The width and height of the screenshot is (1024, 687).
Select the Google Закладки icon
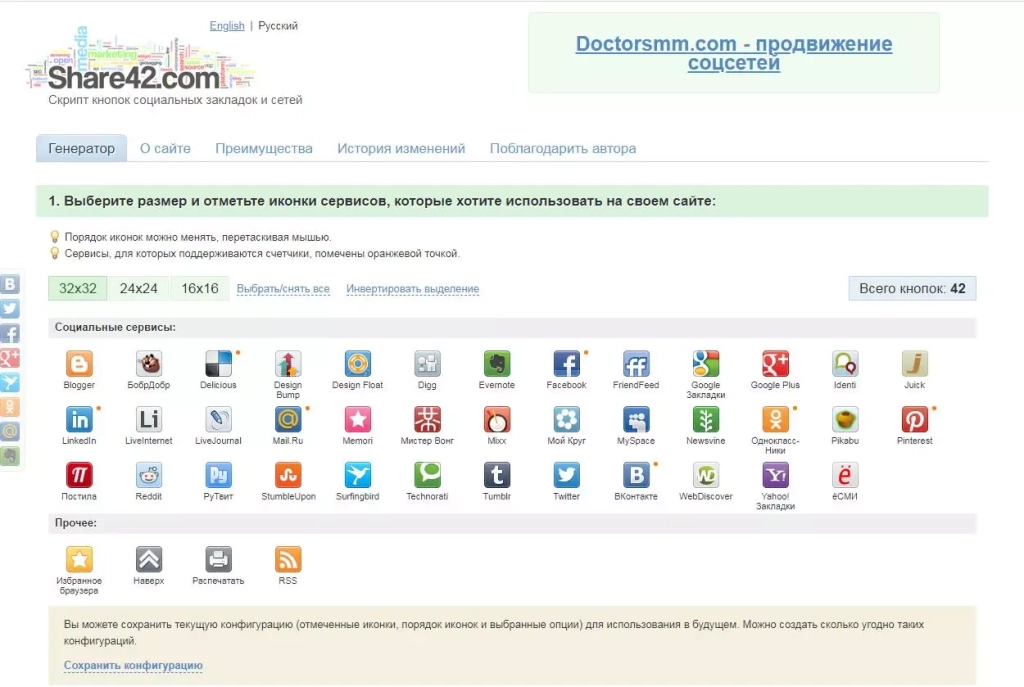(706, 364)
